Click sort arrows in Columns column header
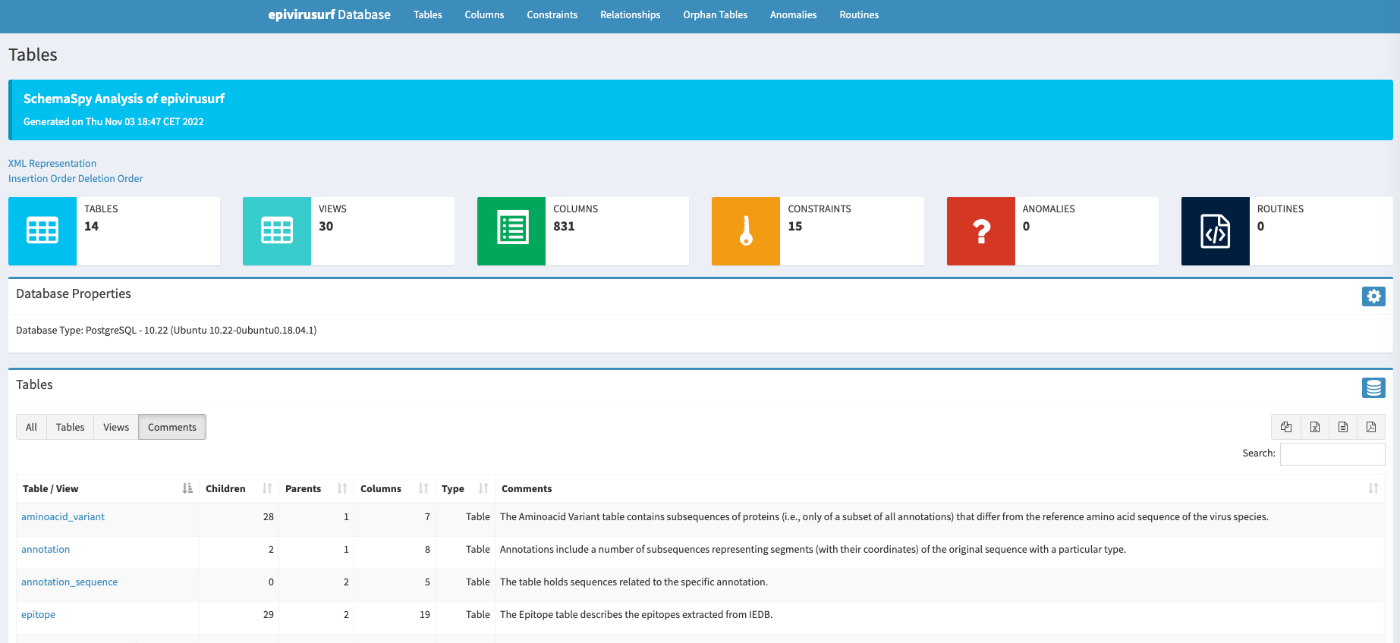Viewport: 1400px width, 643px height. coord(423,489)
